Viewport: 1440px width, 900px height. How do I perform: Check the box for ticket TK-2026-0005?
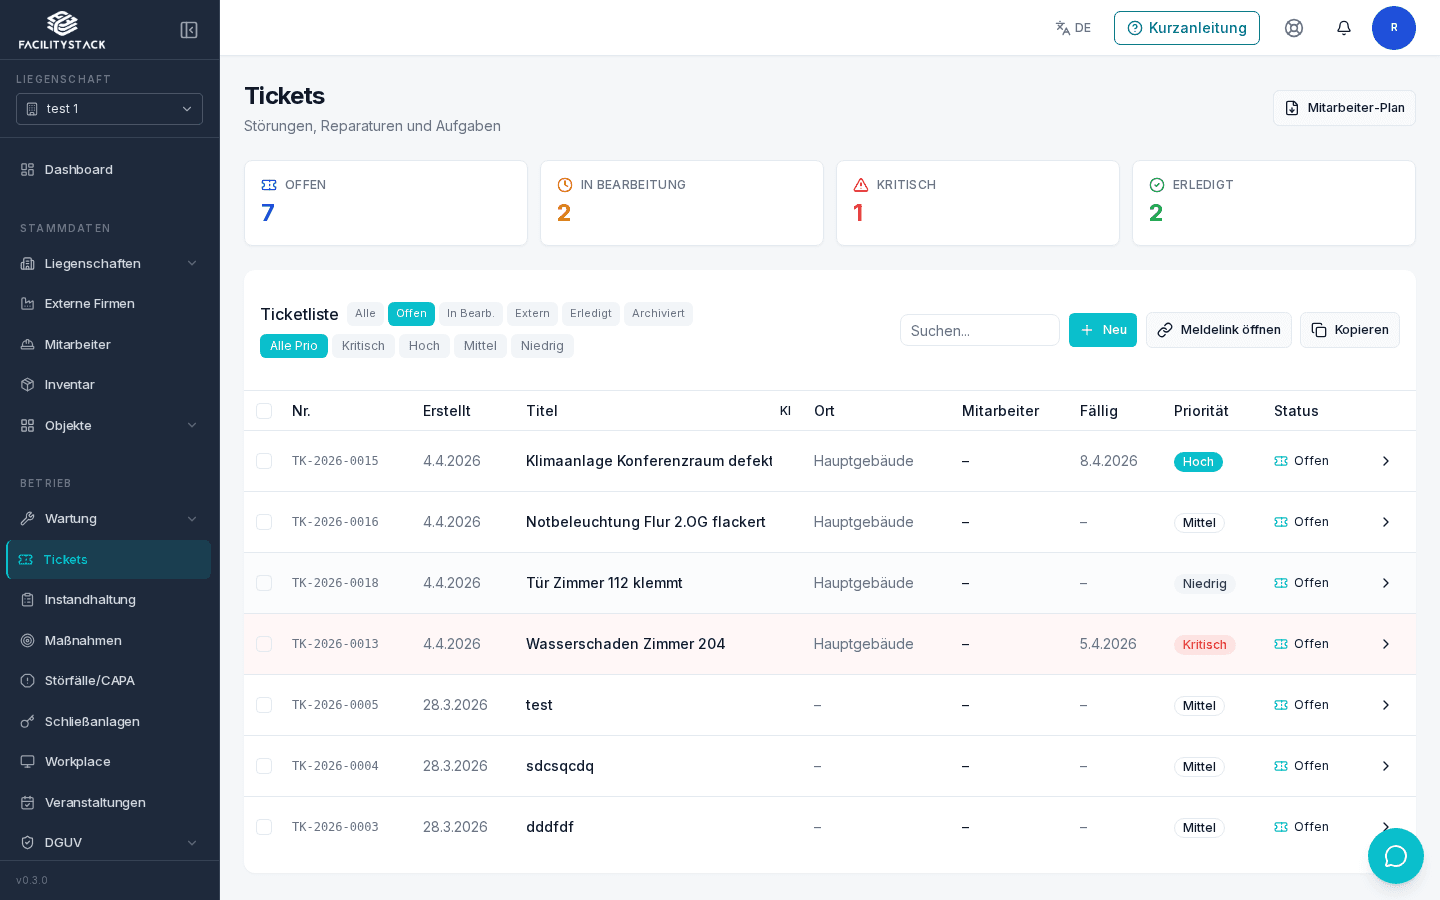point(264,705)
